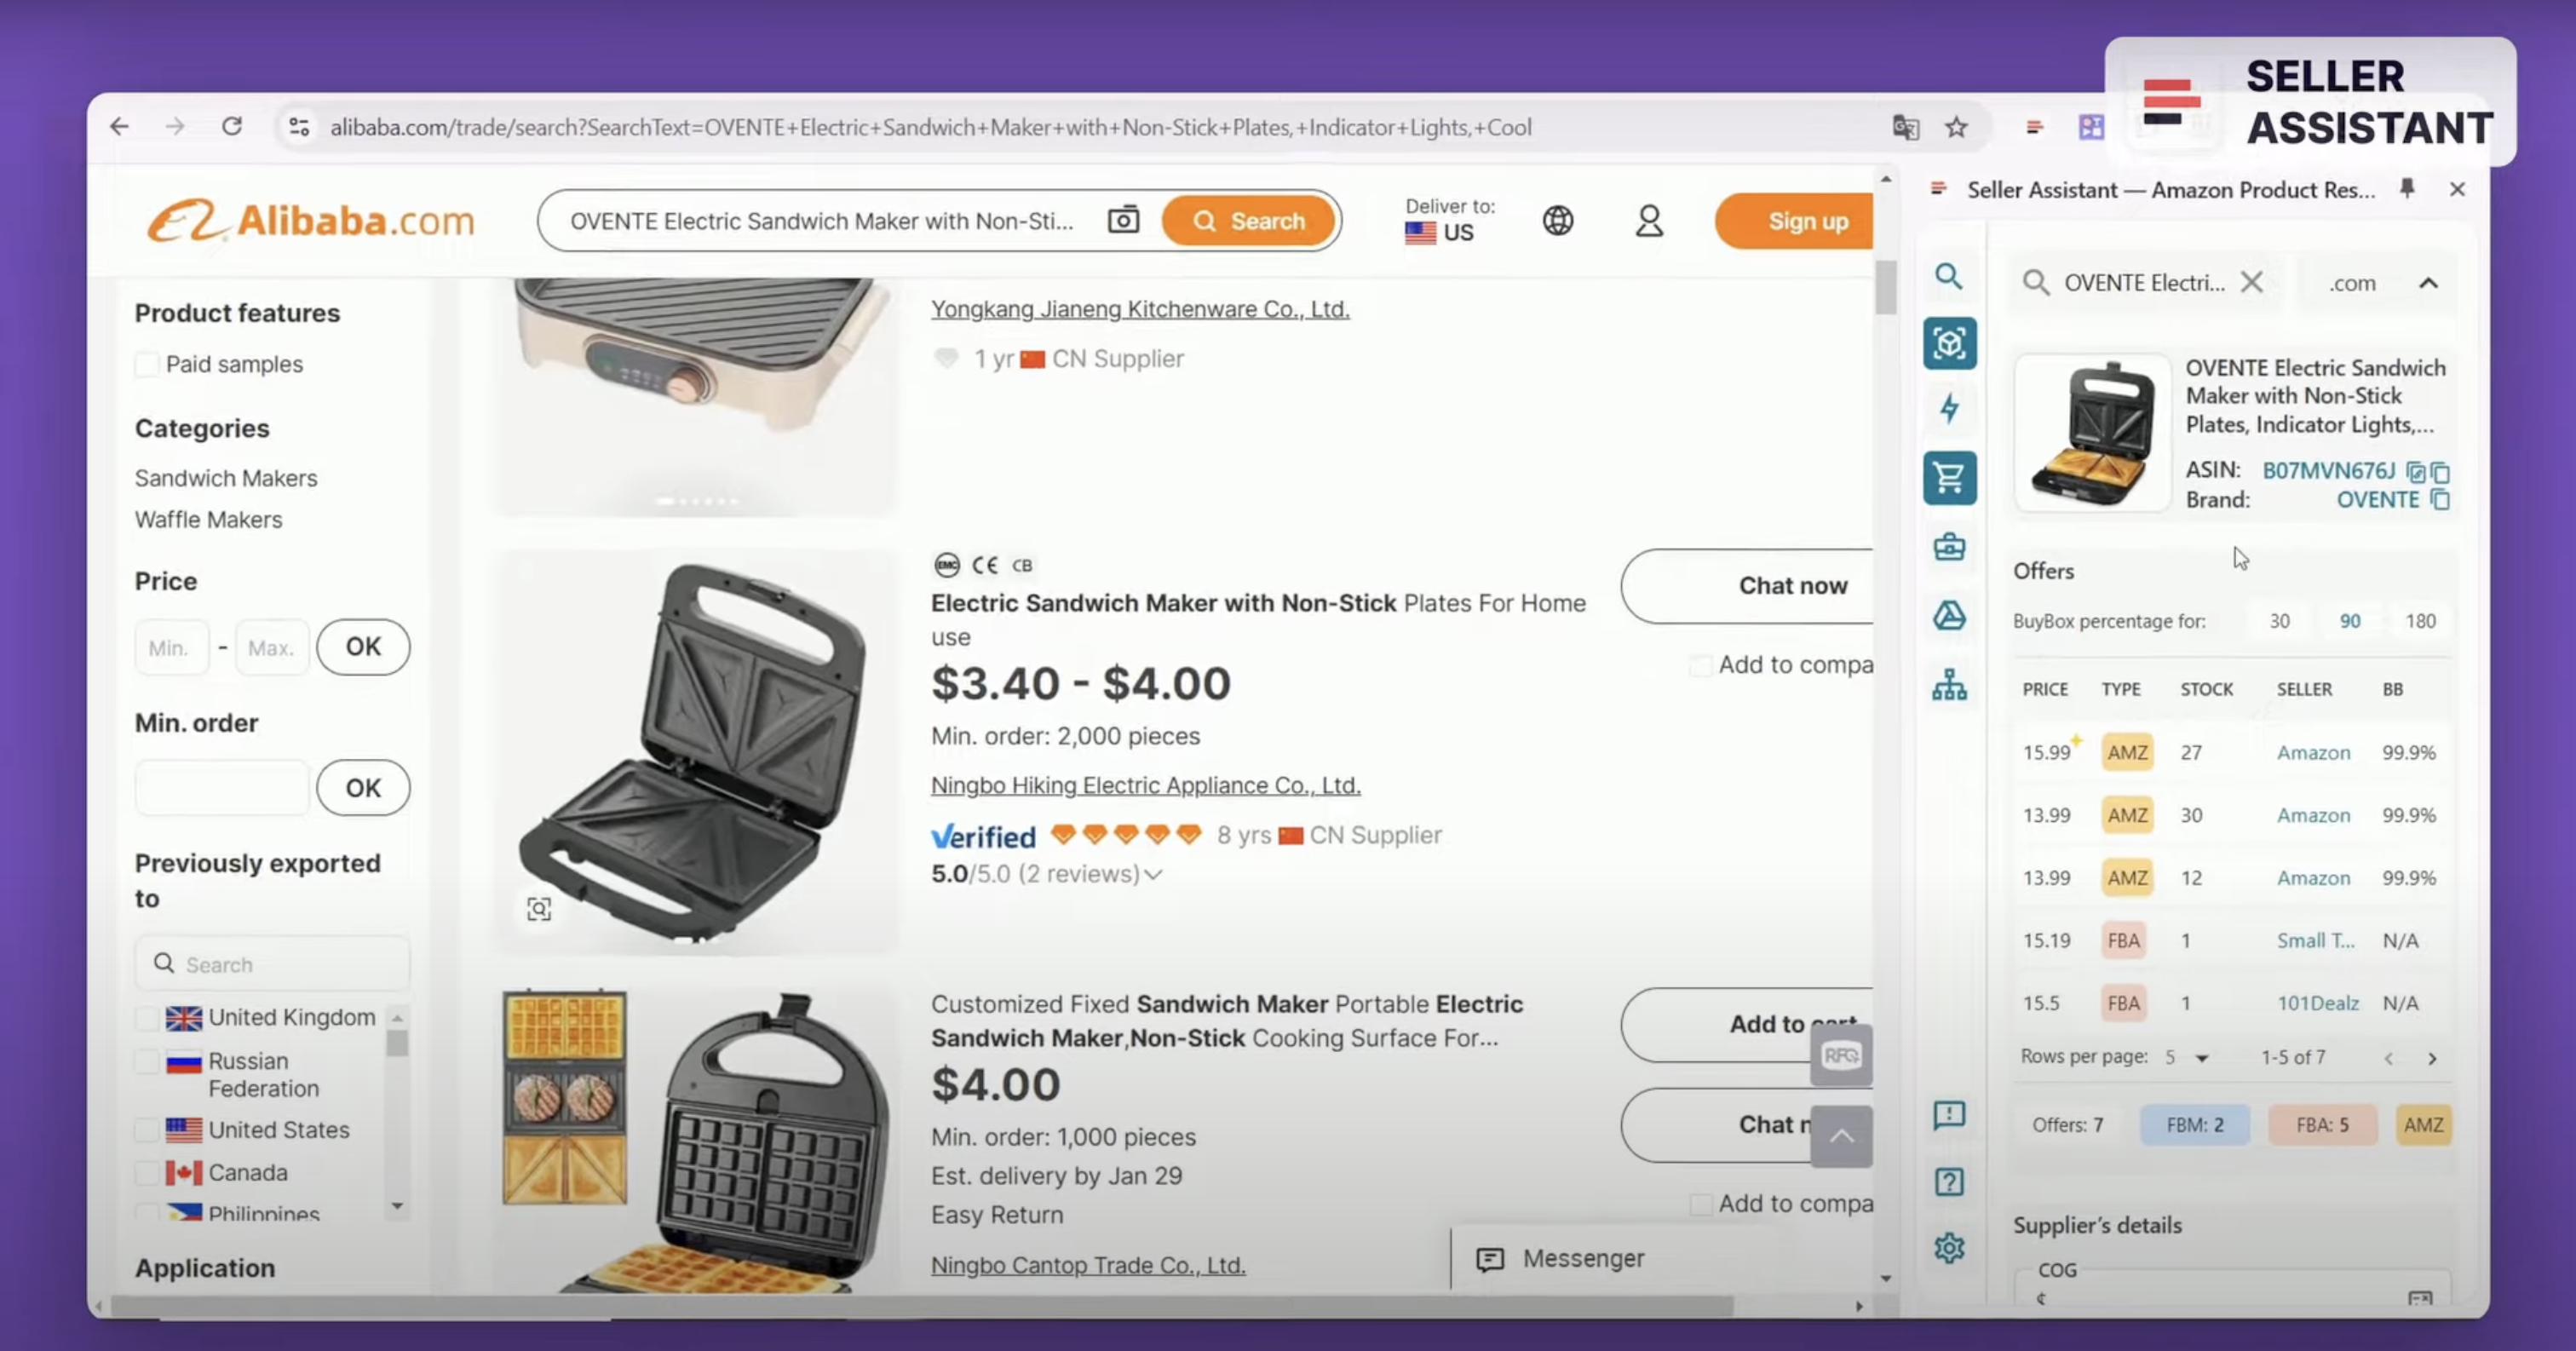This screenshot has width=2576, height=1351.
Task: Select the product research cube tool
Action: (1949, 343)
